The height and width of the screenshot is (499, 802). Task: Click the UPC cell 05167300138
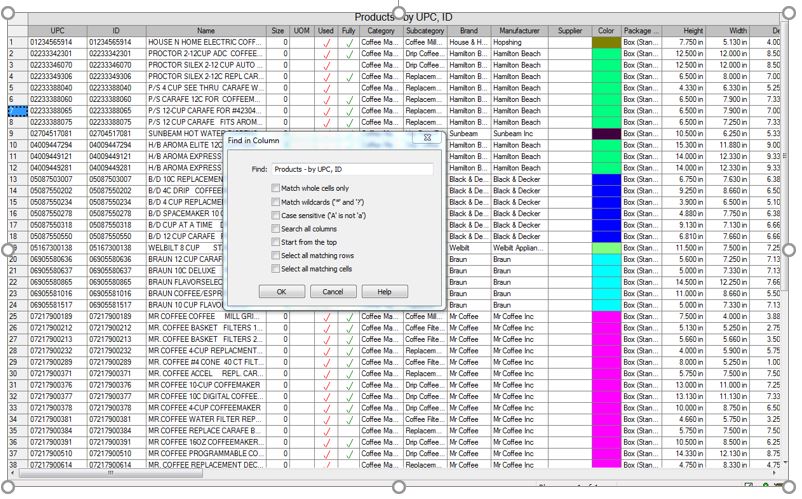point(57,248)
